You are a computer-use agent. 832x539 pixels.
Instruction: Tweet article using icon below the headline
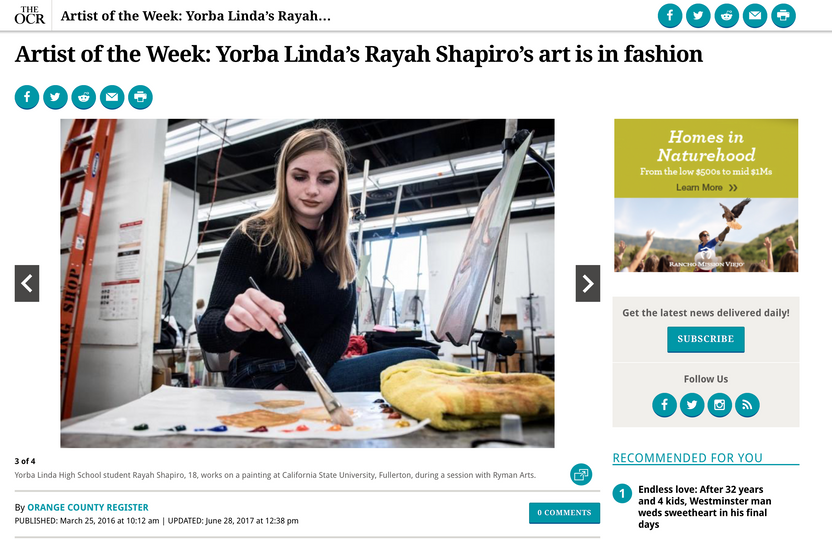(55, 97)
